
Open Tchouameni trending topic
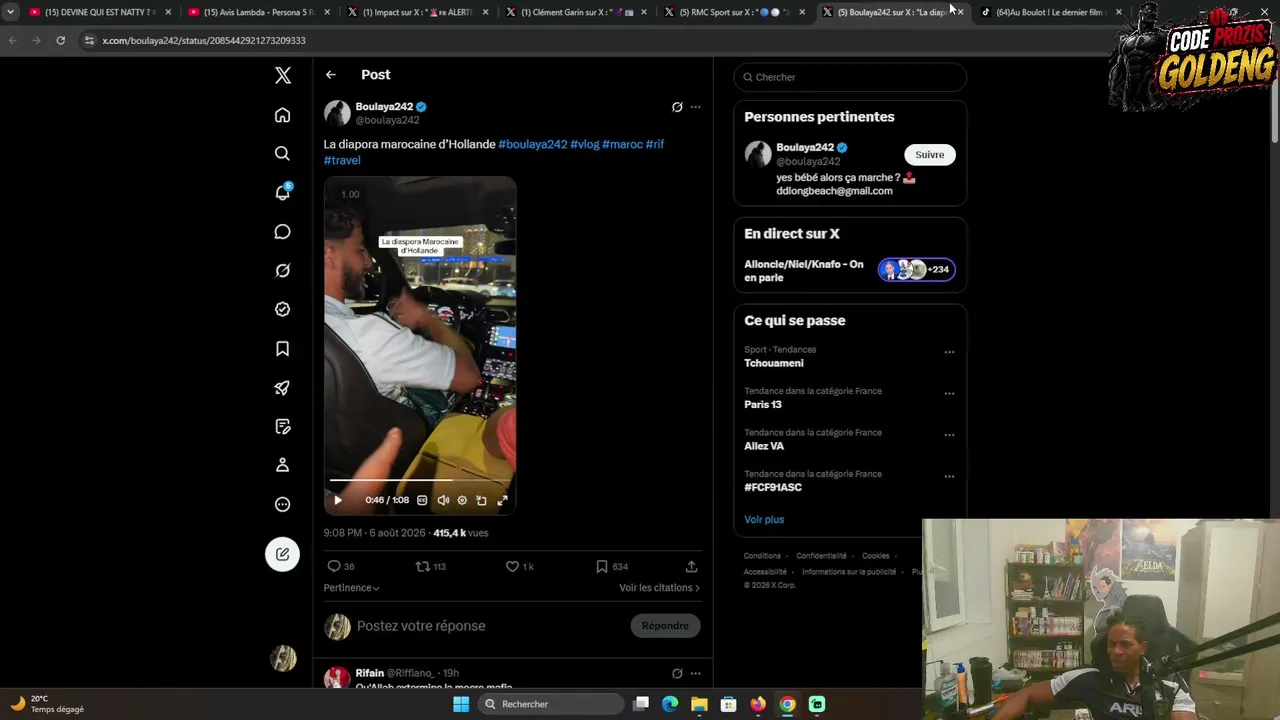[774, 363]
